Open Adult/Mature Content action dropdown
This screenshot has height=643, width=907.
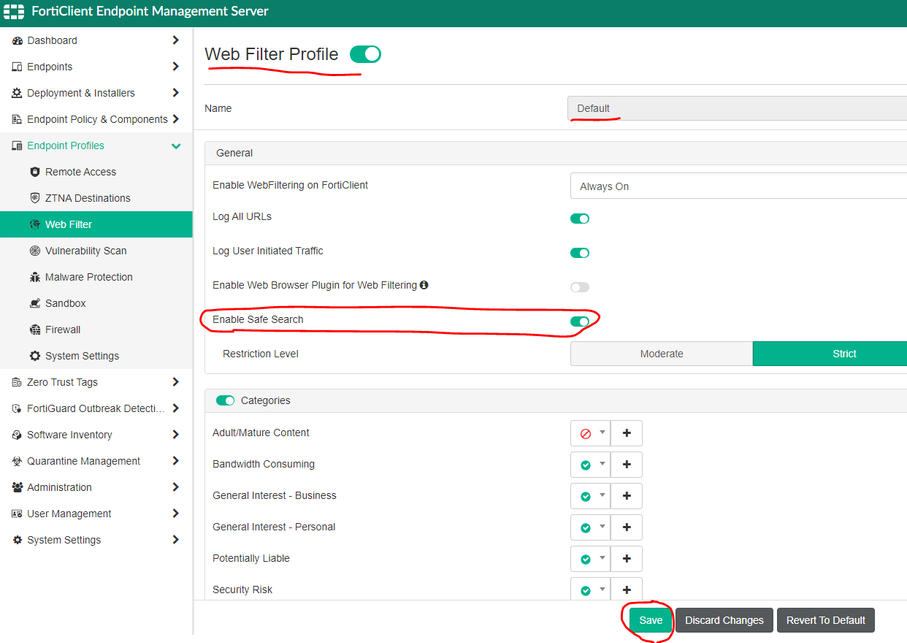(591, 433)
